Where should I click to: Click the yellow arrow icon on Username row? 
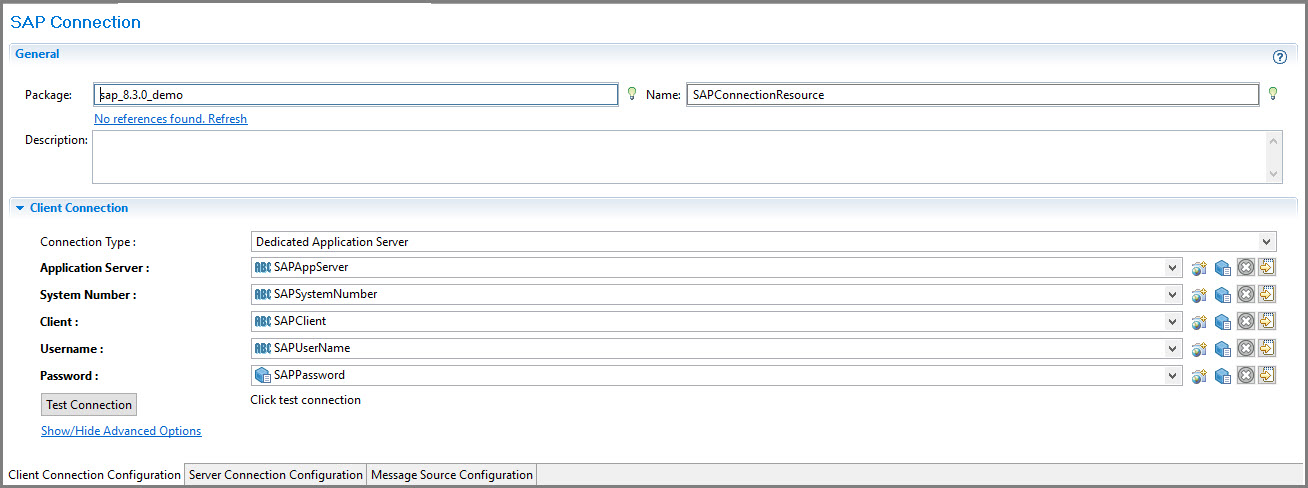[1267, 348]
